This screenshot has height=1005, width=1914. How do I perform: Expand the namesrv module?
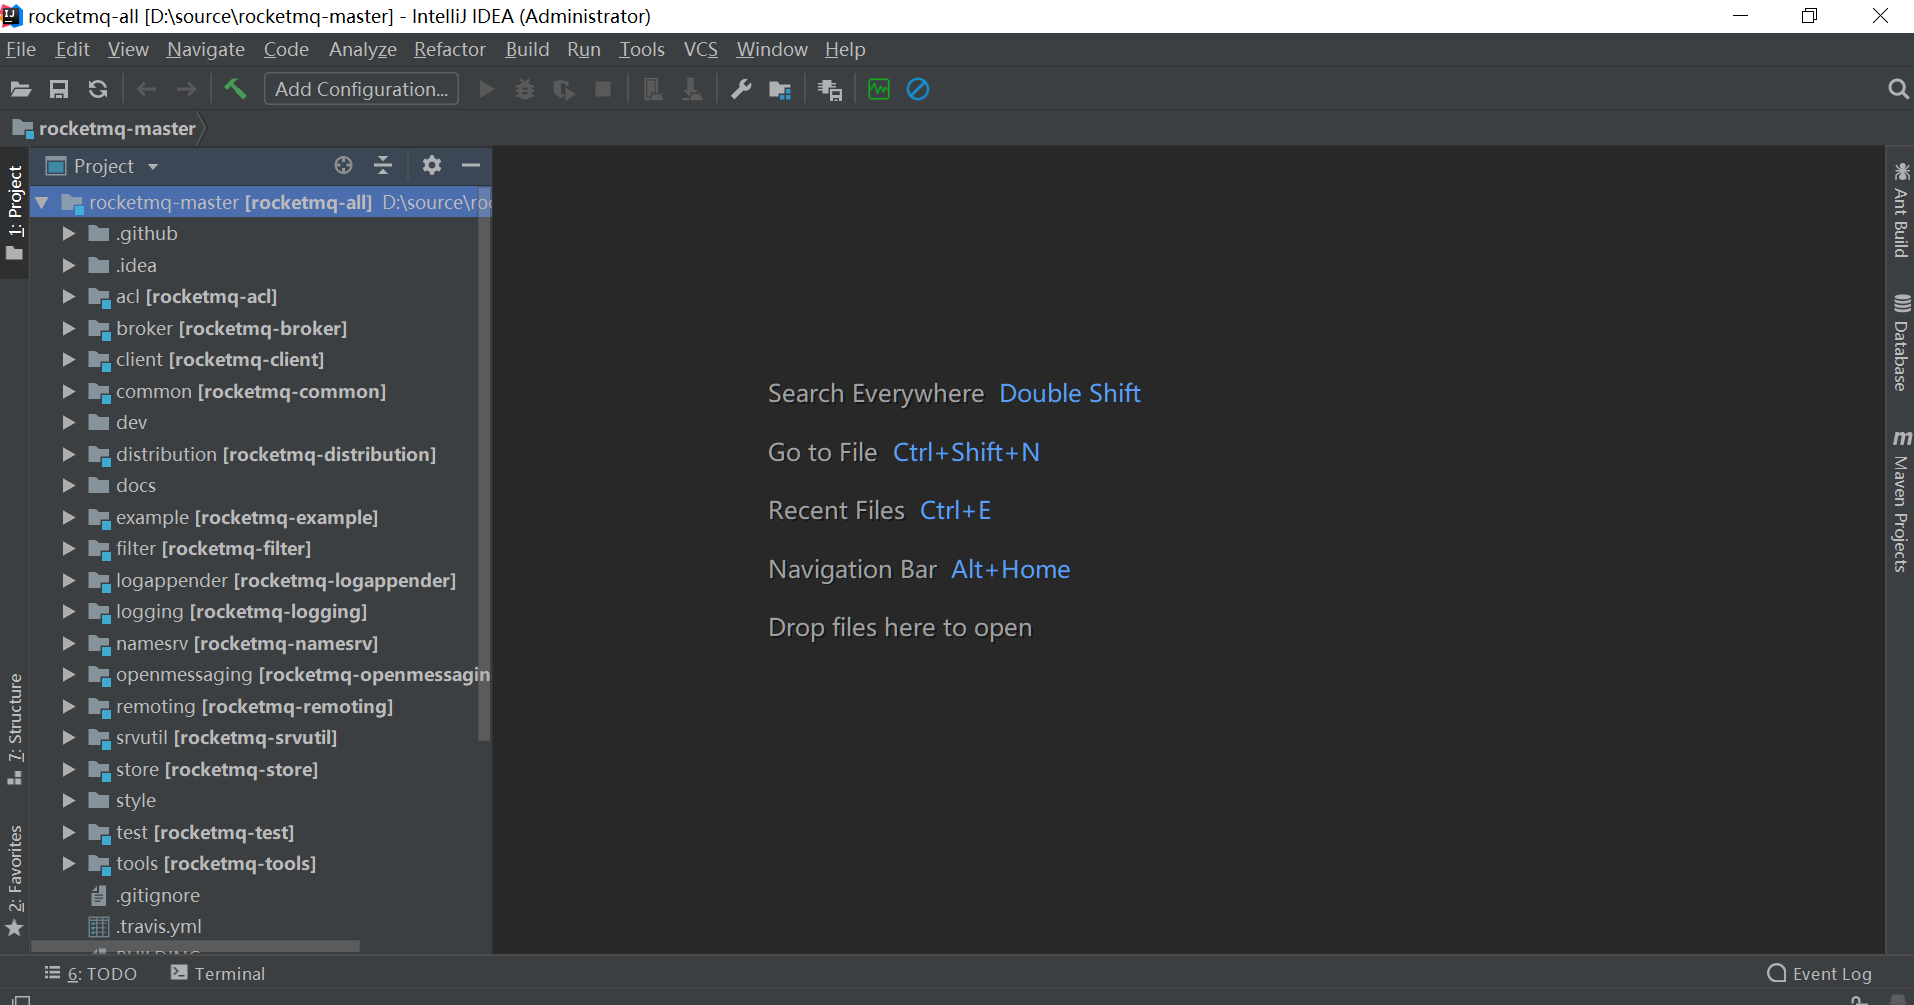pos(69,644)
